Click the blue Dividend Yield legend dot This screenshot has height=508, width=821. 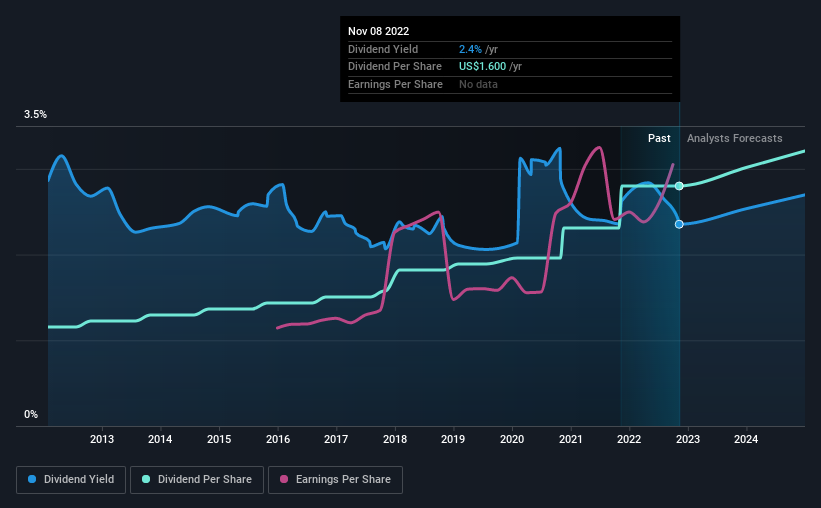click(32, 479)
